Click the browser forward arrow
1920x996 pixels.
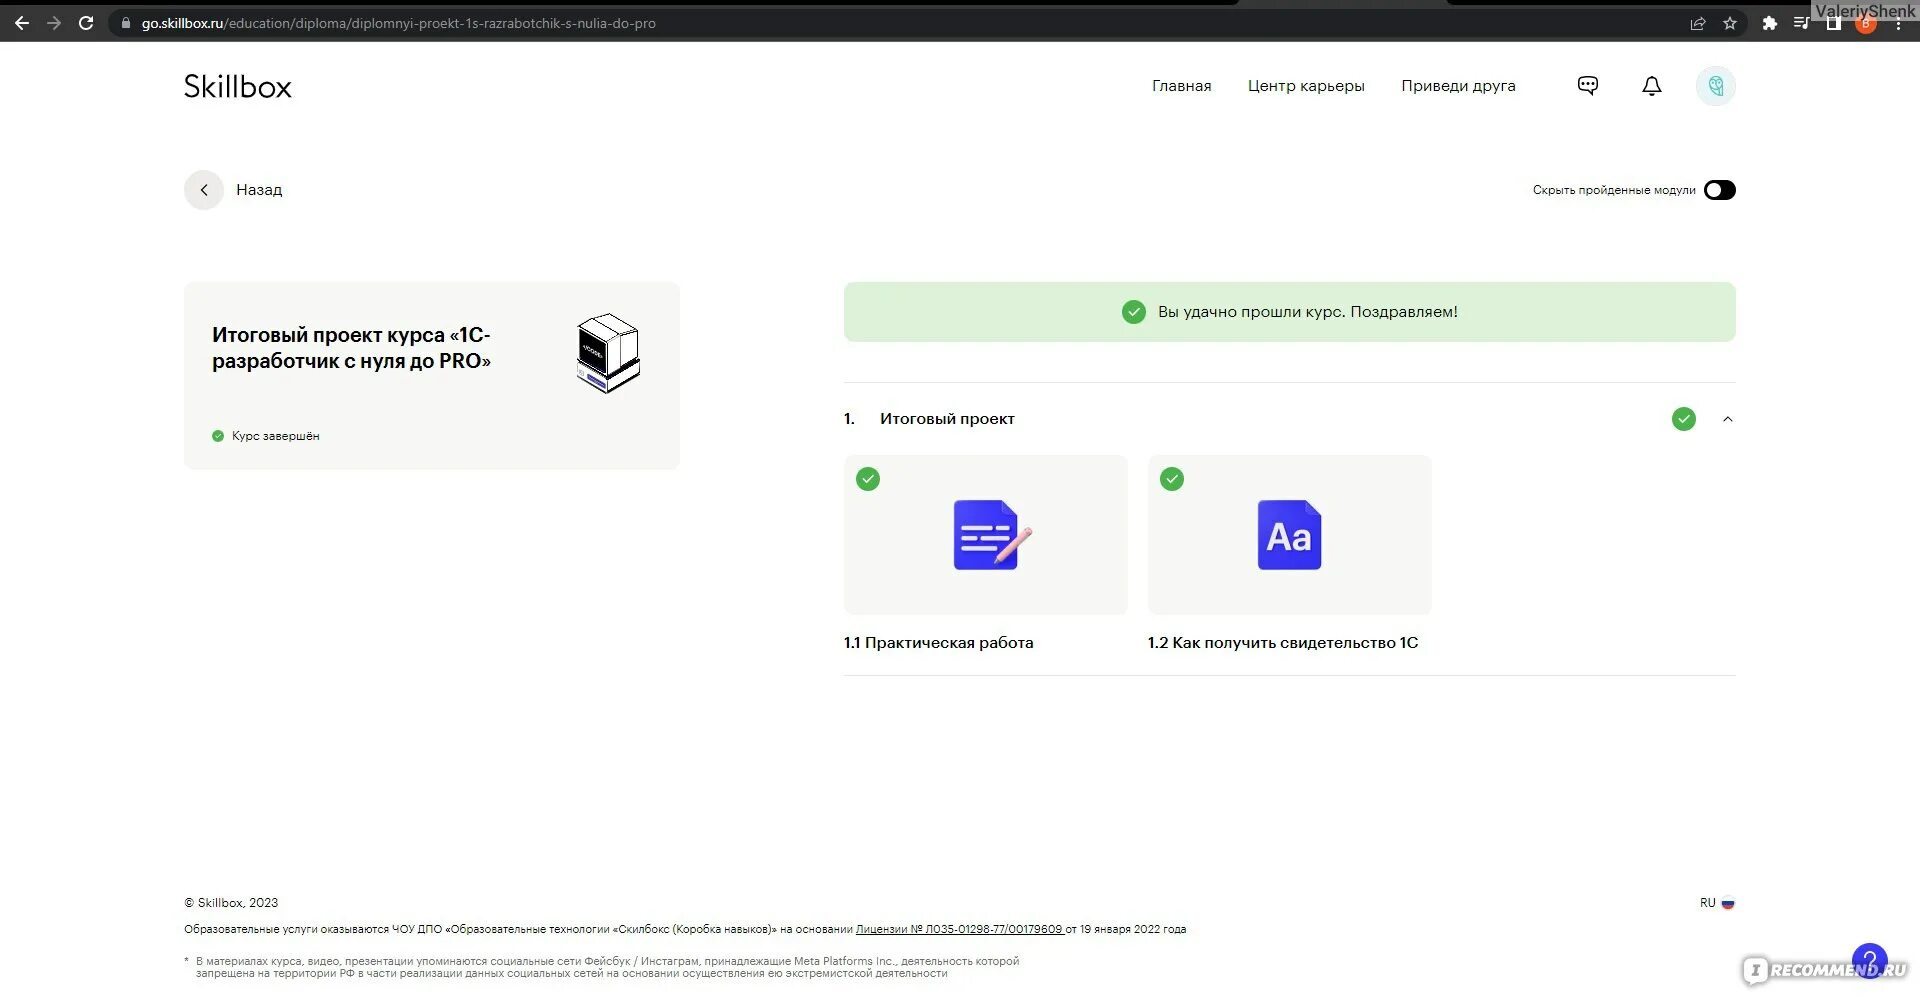pos(54,23)
